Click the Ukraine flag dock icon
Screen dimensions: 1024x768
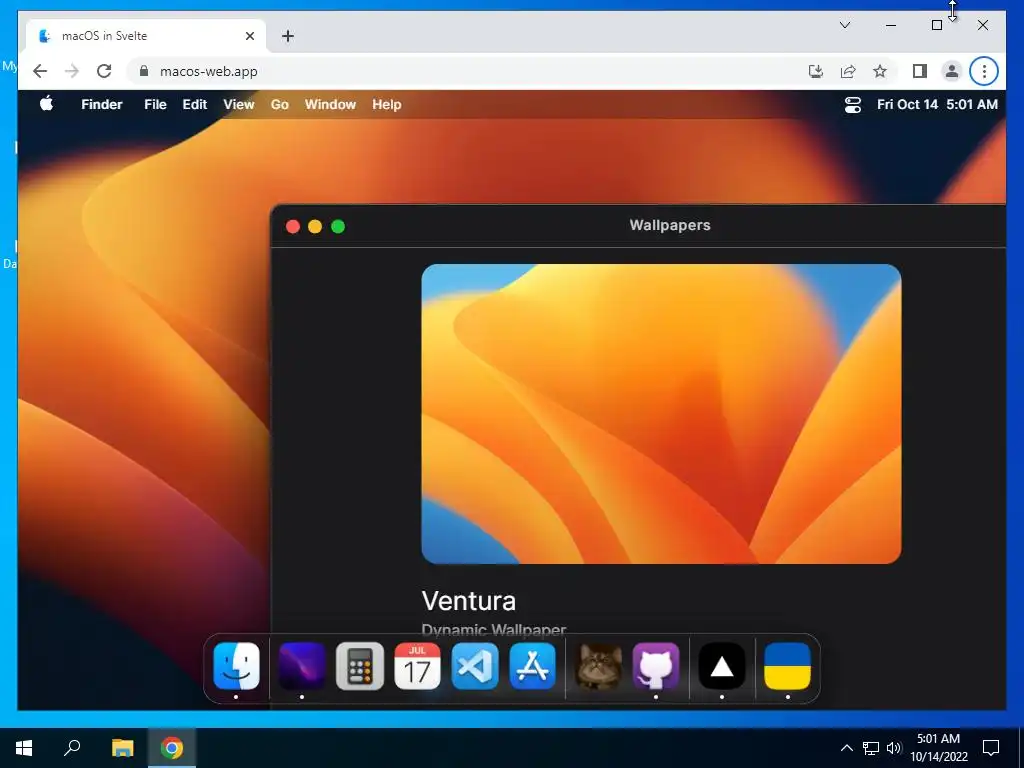click(788, 666)
